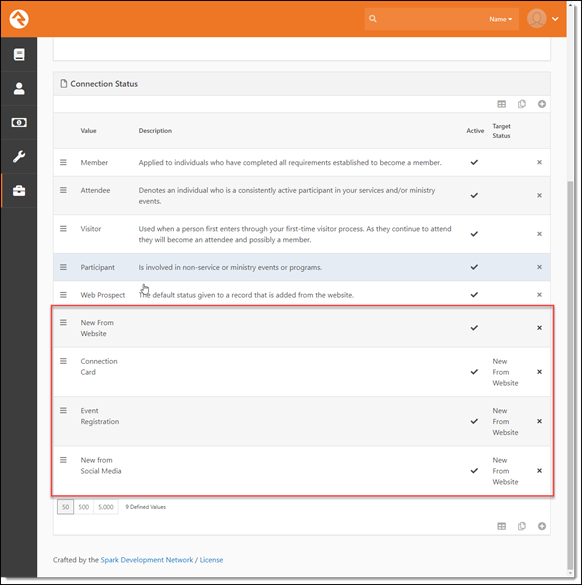The image size is (582, 585).
Task: Grab reorder handle for Attendee row
Action: 63,190
